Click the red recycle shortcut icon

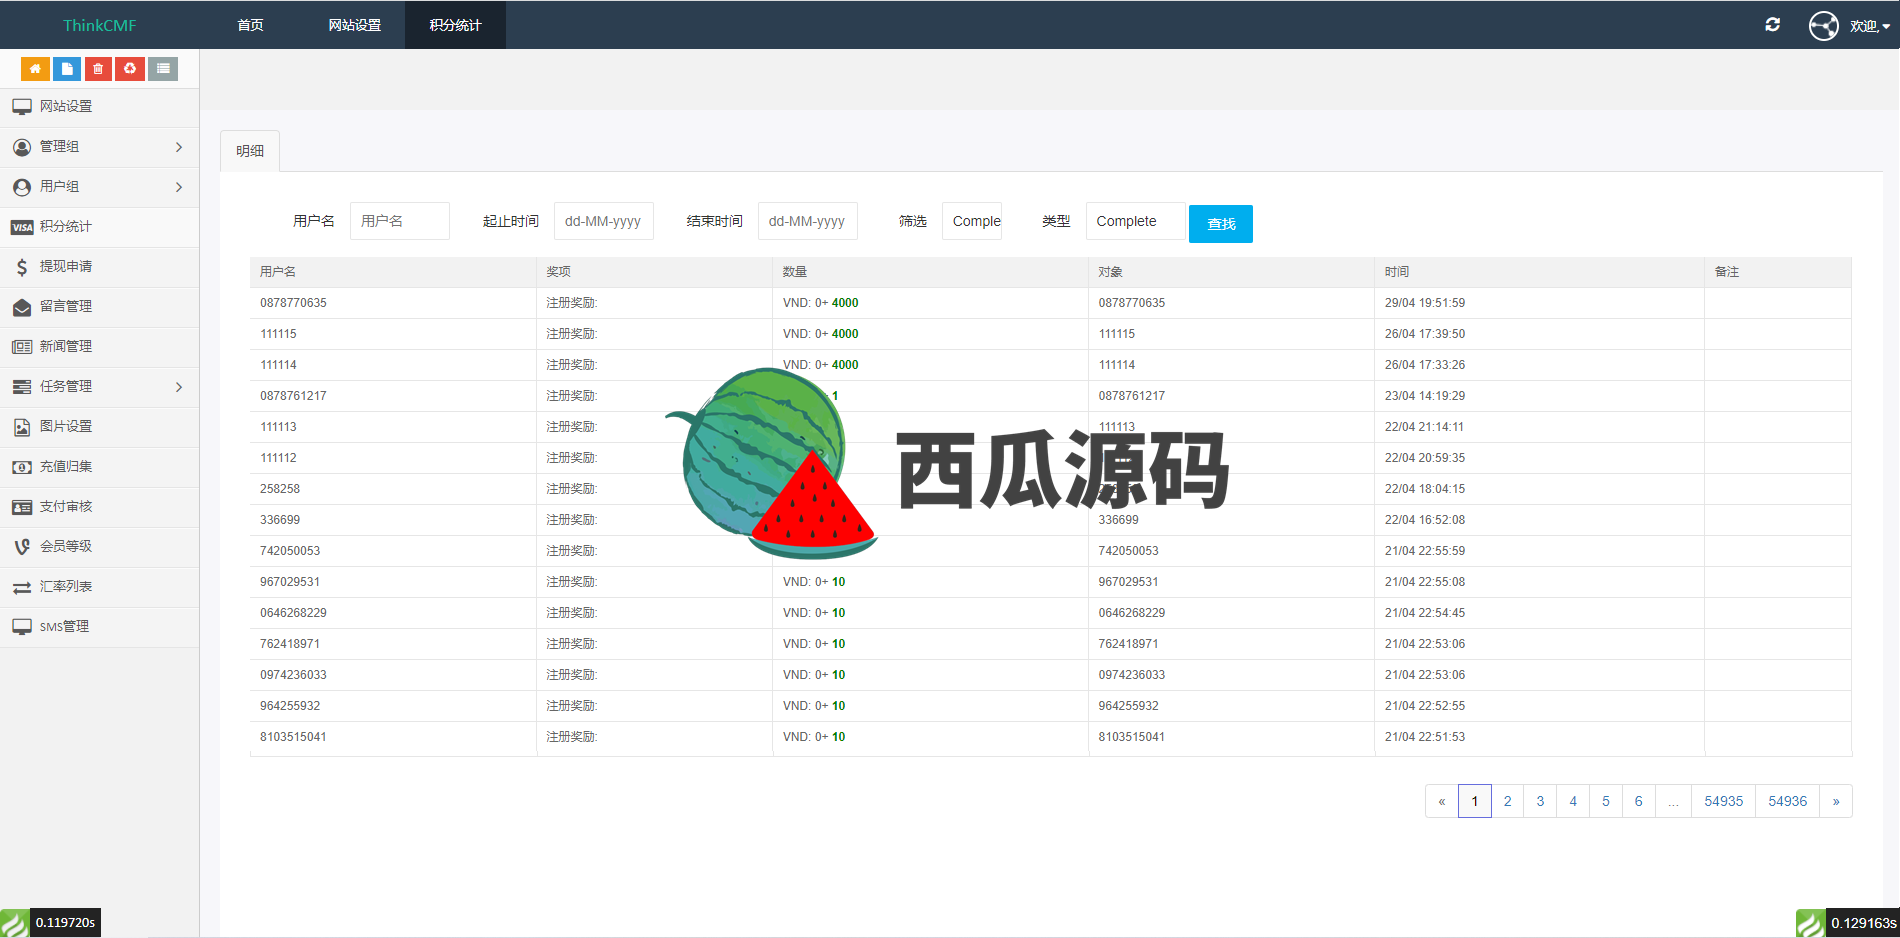[130, 69]
